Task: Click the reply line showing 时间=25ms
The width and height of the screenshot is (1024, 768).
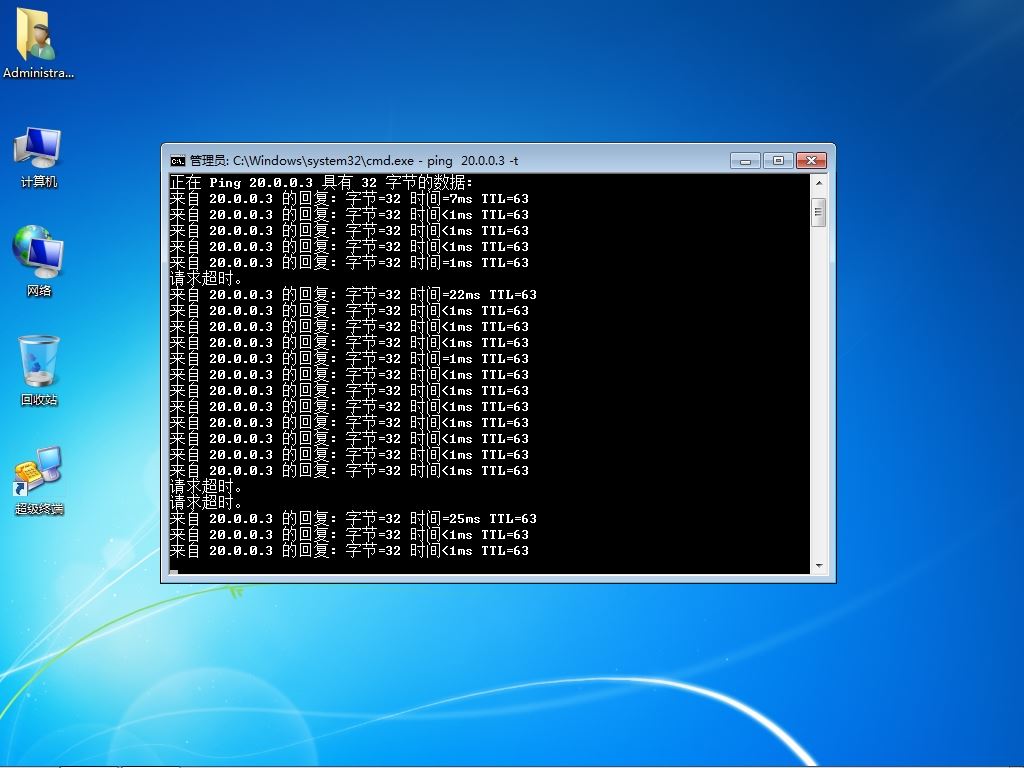Action: pos(353,519)
